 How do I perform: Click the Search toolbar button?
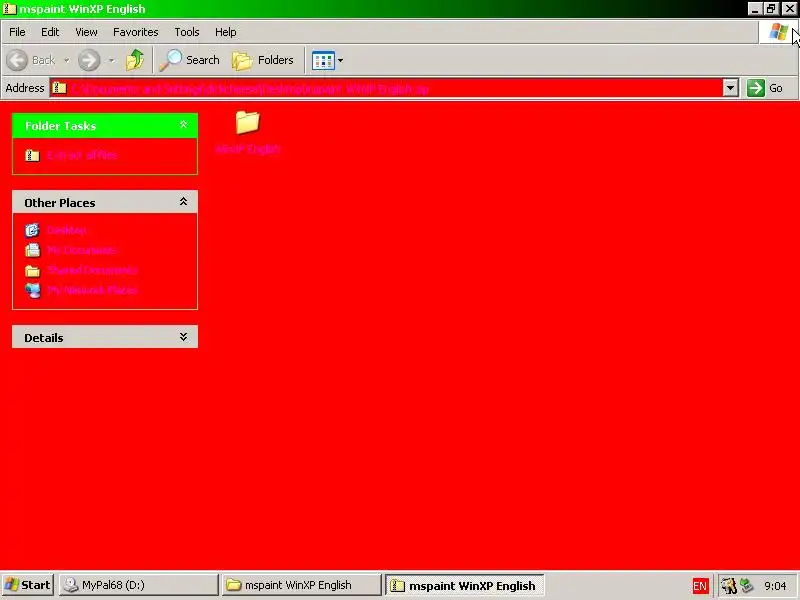point(189,60)
